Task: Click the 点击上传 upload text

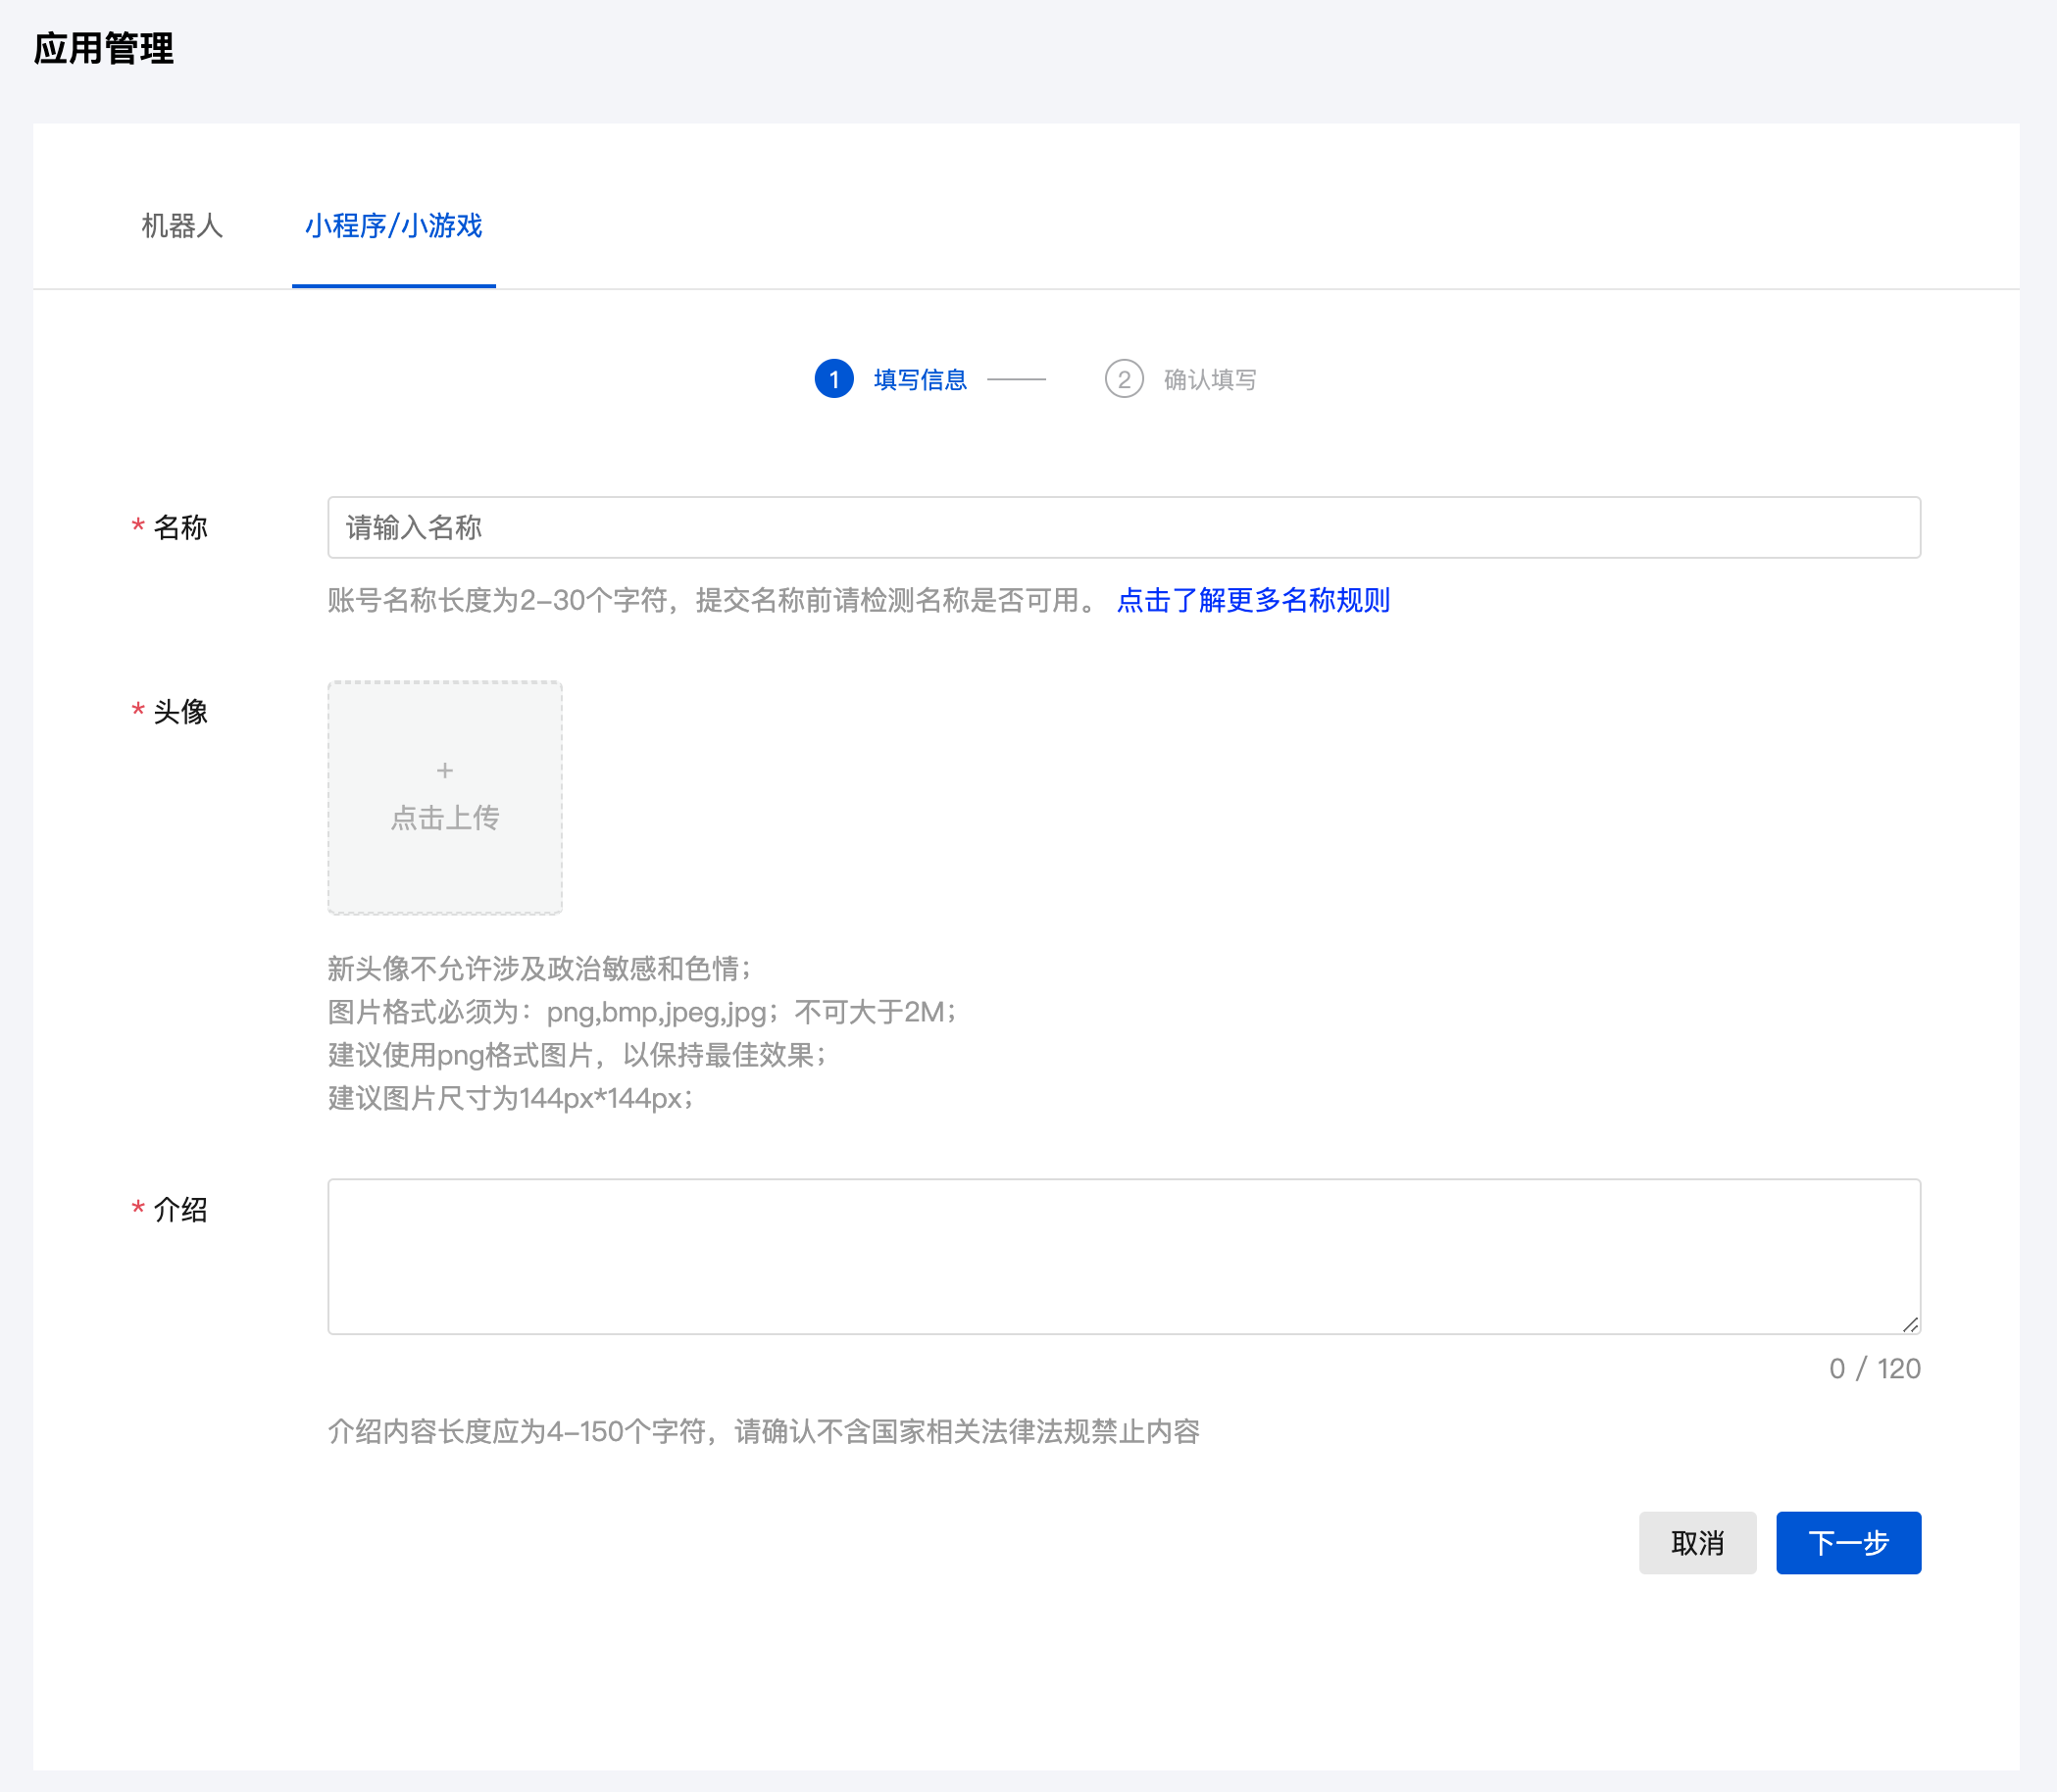Action: pos(445,818)
